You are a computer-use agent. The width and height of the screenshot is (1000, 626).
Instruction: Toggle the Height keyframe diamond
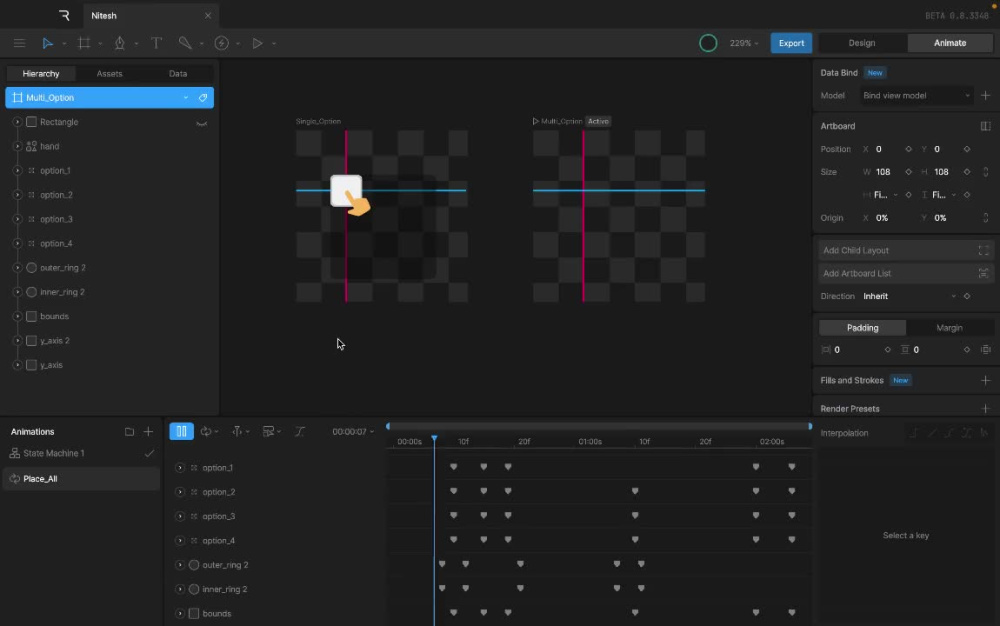click(x=967, y=172)
